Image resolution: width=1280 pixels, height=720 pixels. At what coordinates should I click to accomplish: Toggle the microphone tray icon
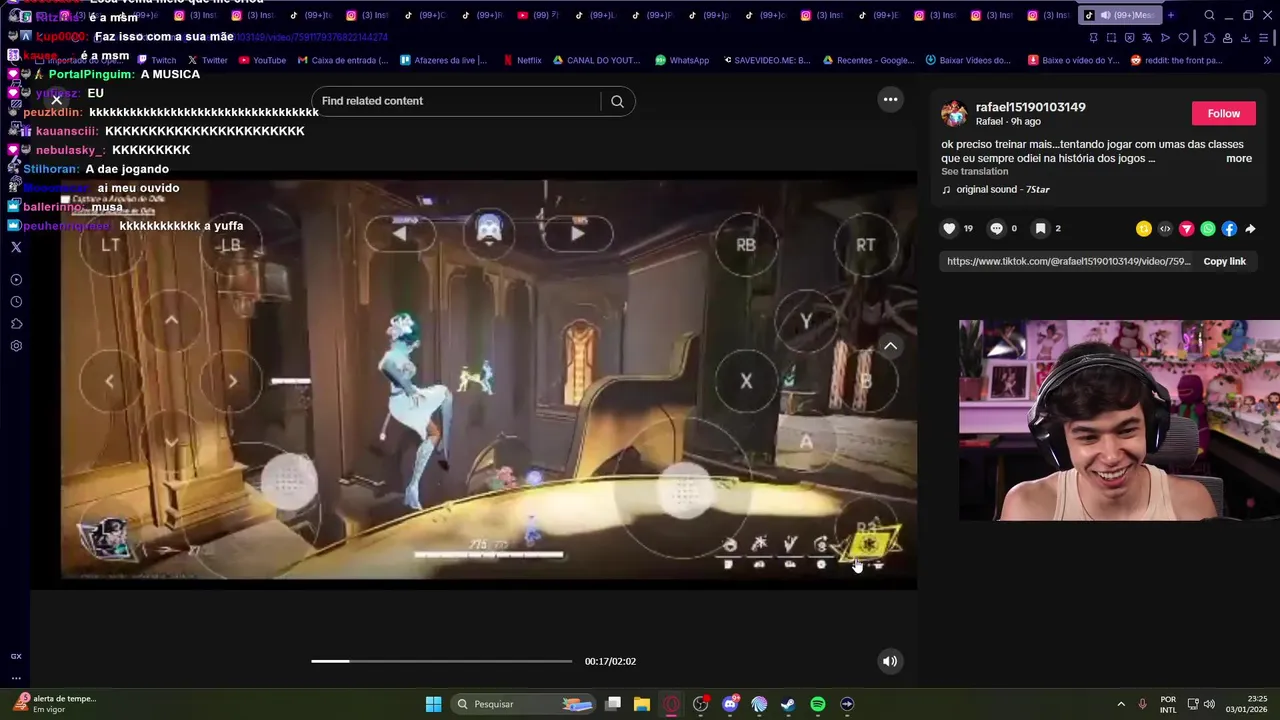pyautogui.click(x=1142, y=704)
